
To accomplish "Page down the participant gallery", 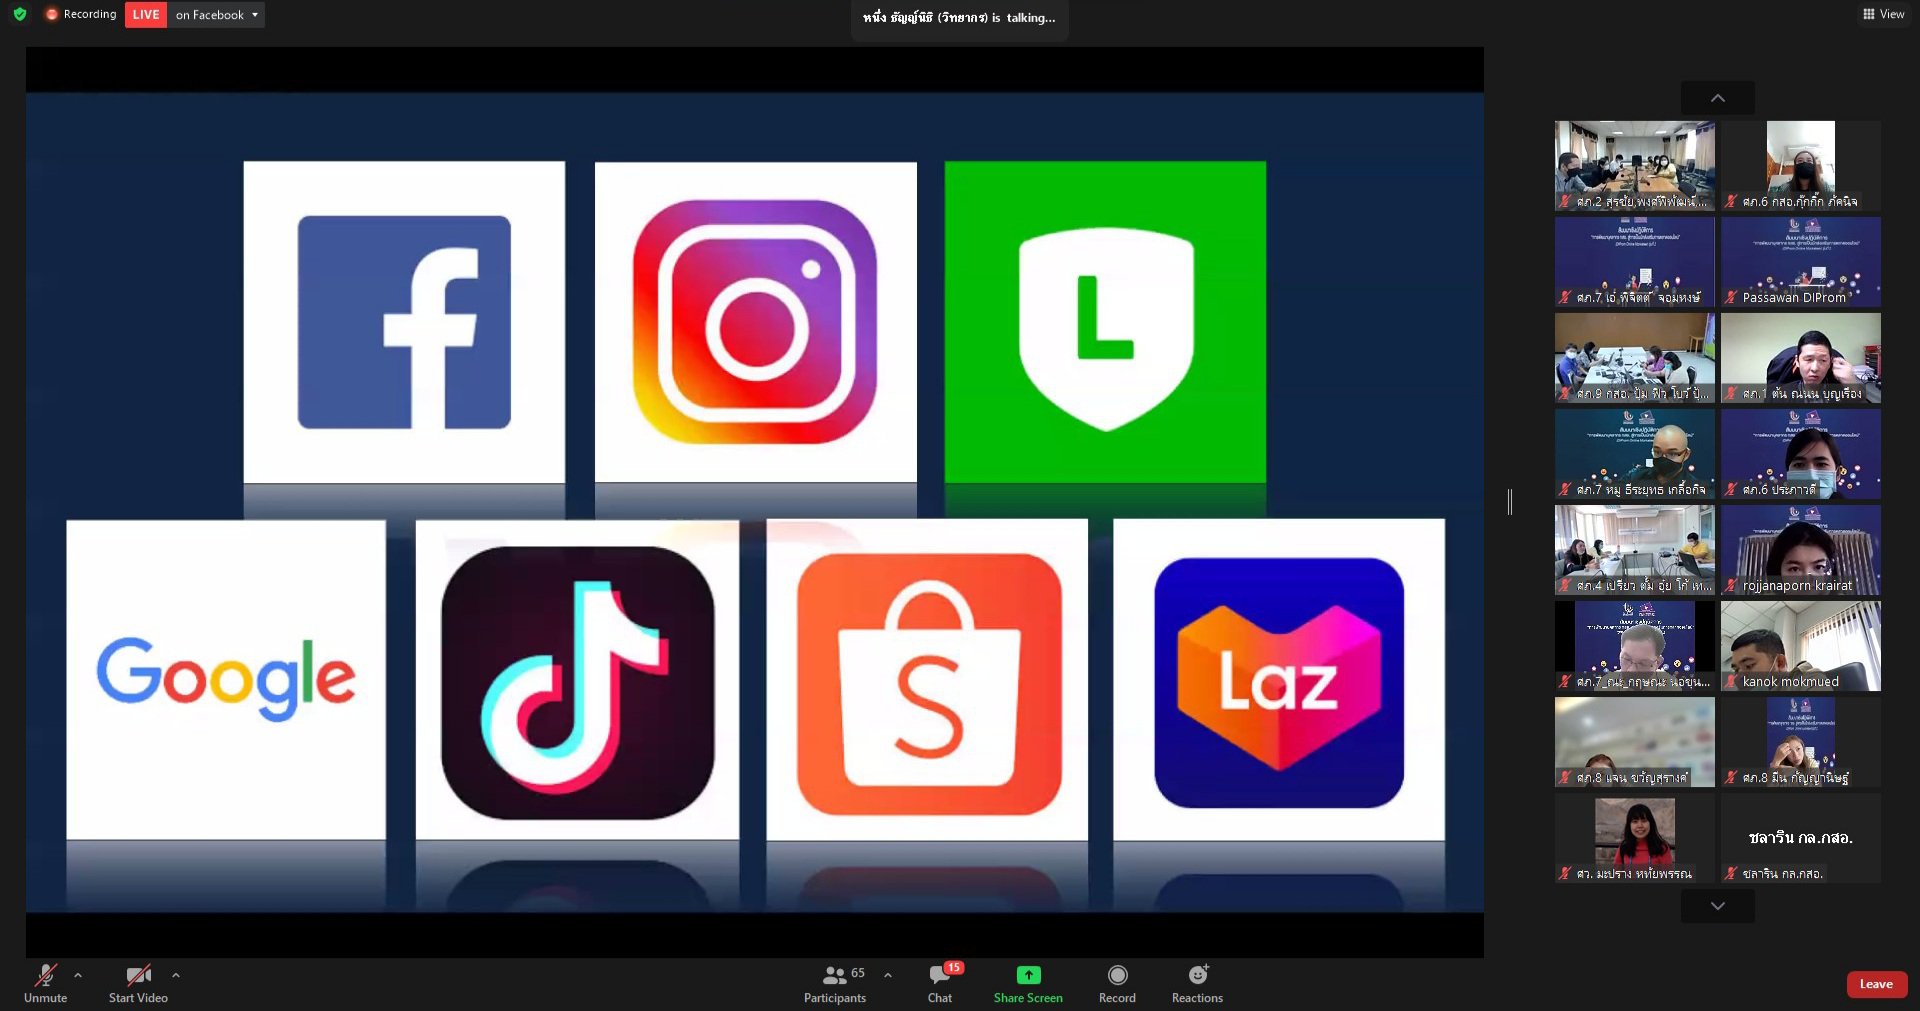I will tap(1718, 906).
